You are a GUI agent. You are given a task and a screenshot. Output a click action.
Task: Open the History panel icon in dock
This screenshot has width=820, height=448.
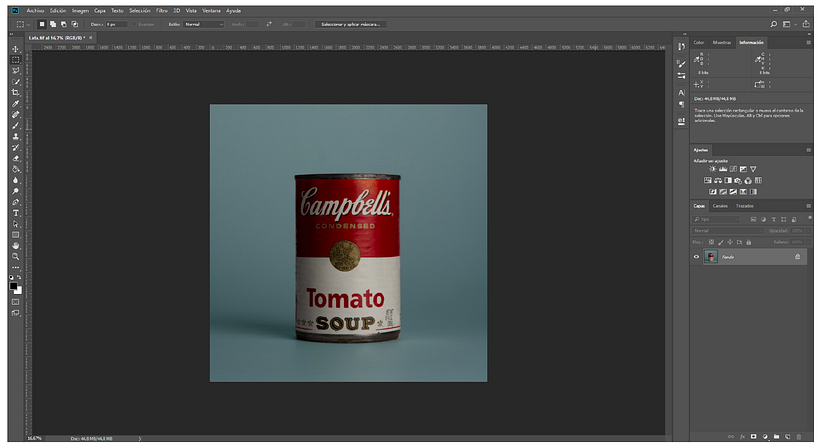tap(681, 47)
